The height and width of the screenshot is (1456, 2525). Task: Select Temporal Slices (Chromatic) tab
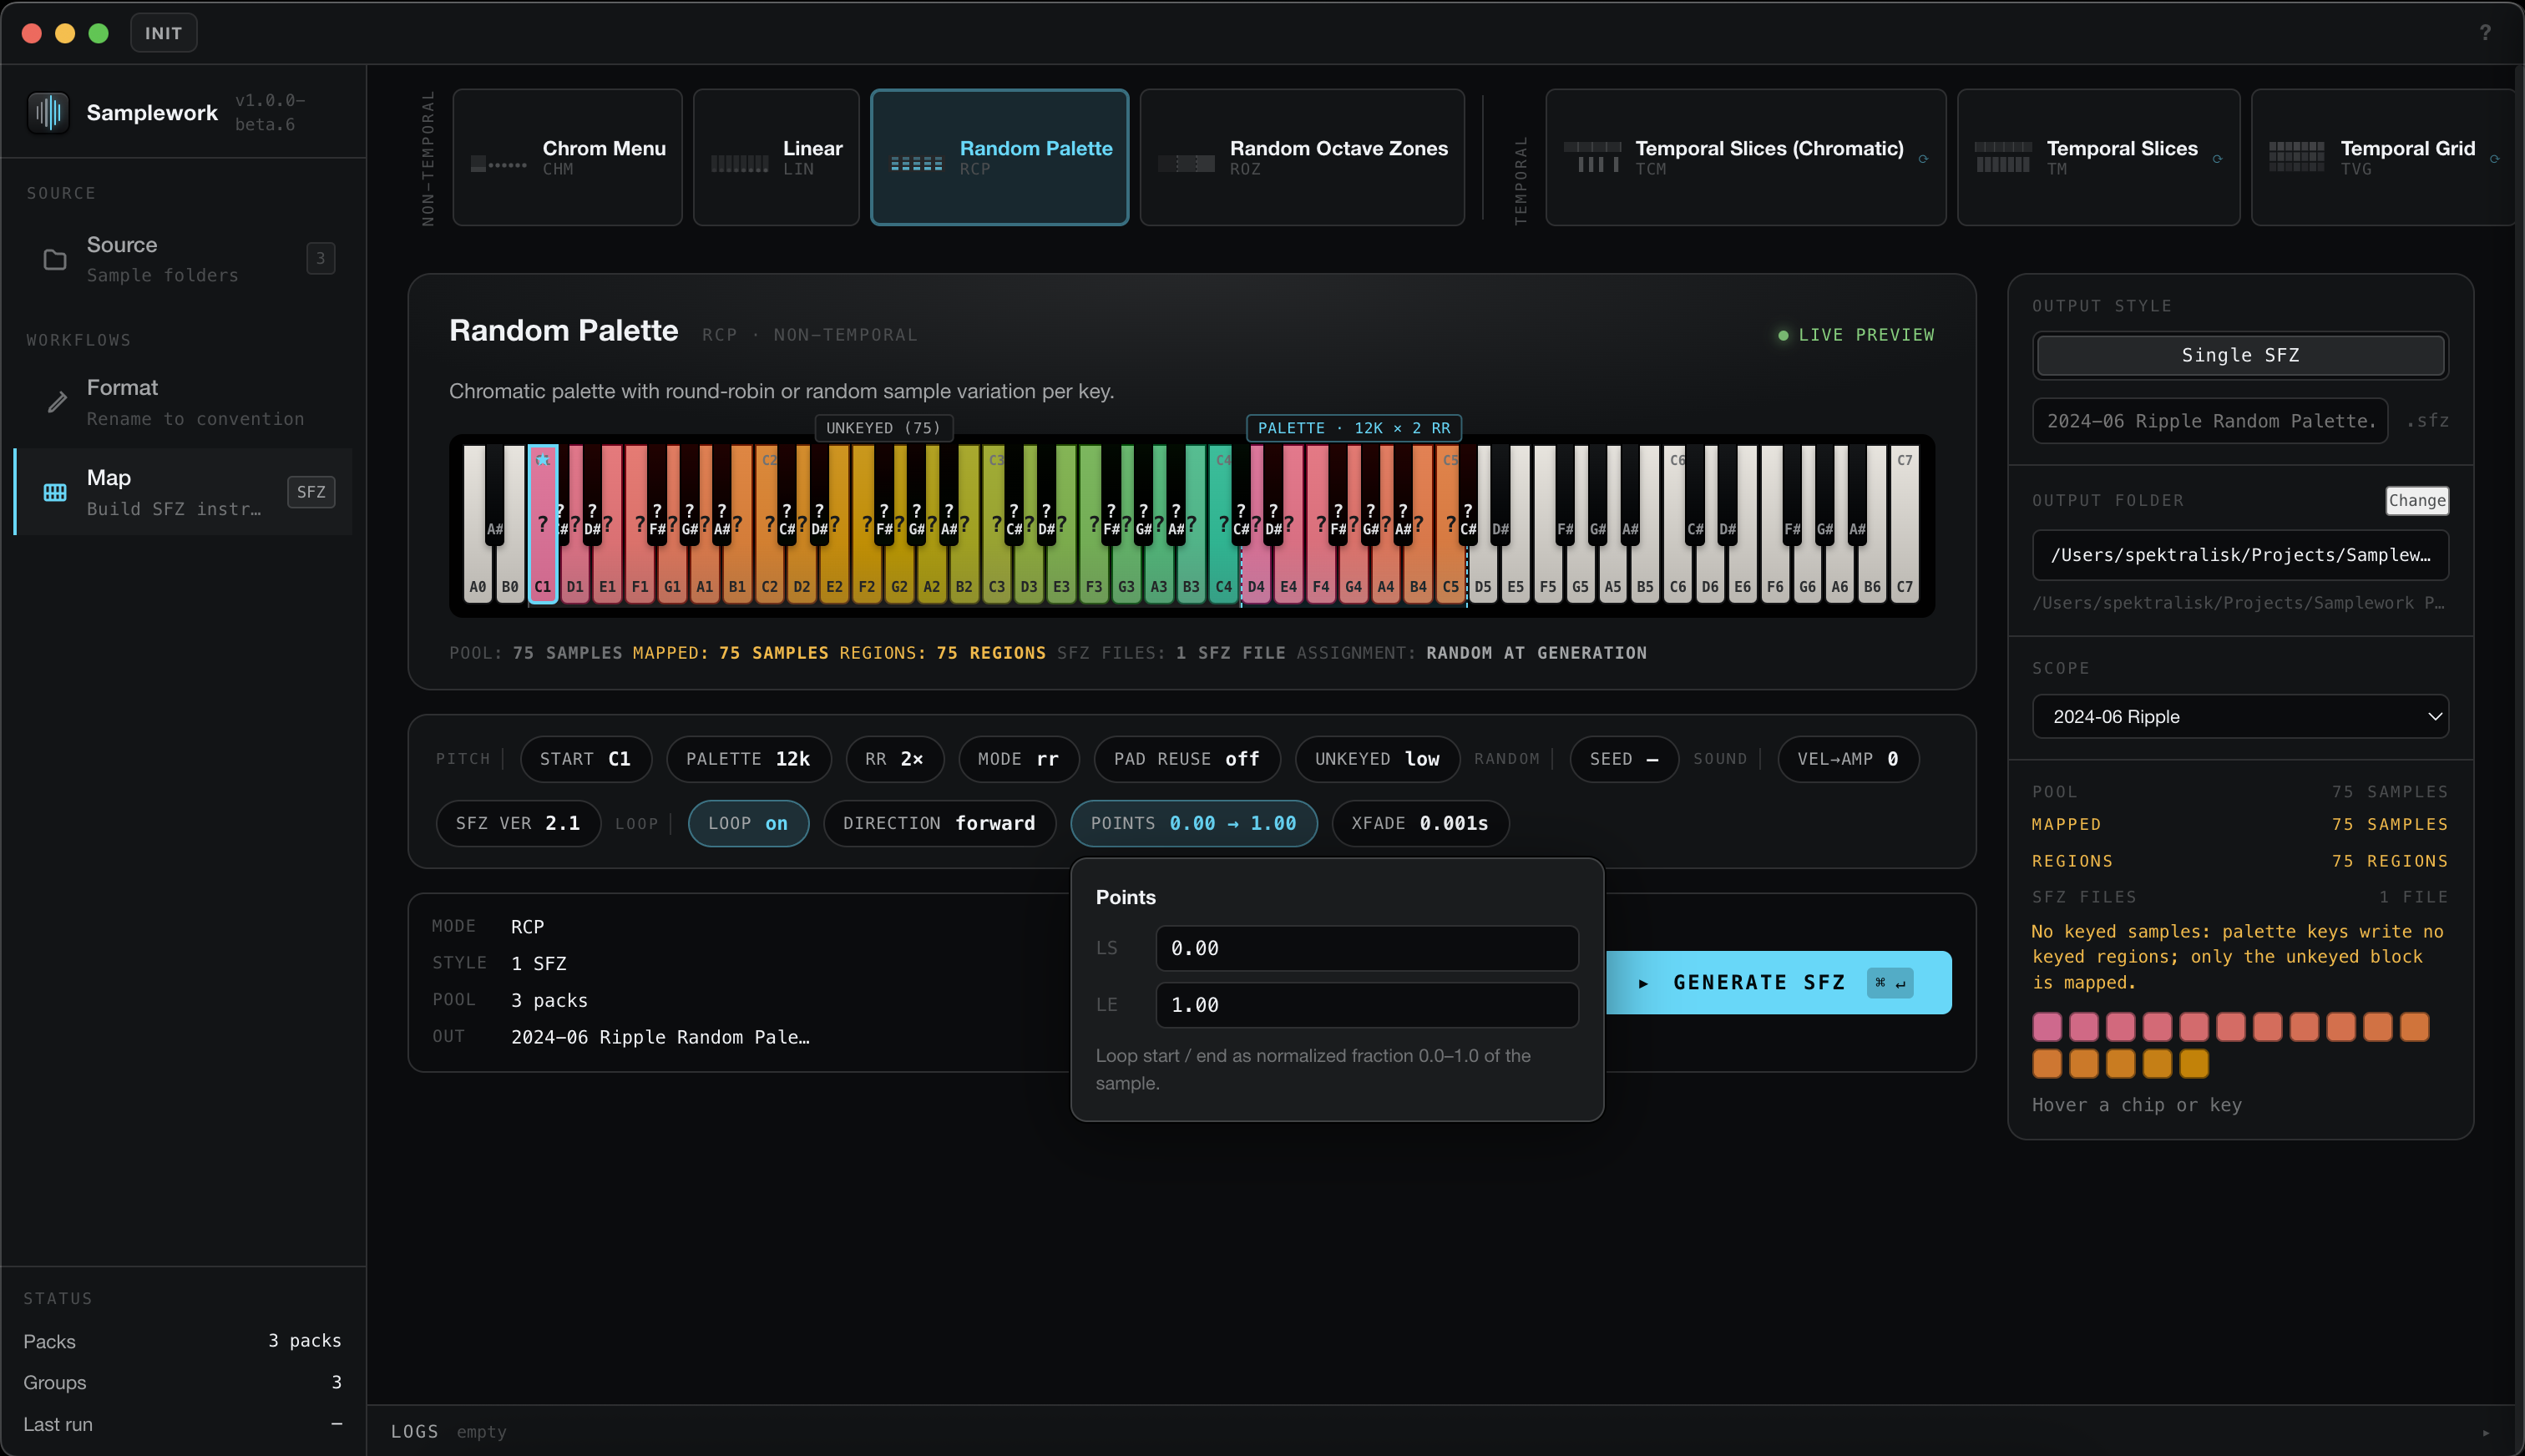pyautogui.click(x=1745, y=157)
